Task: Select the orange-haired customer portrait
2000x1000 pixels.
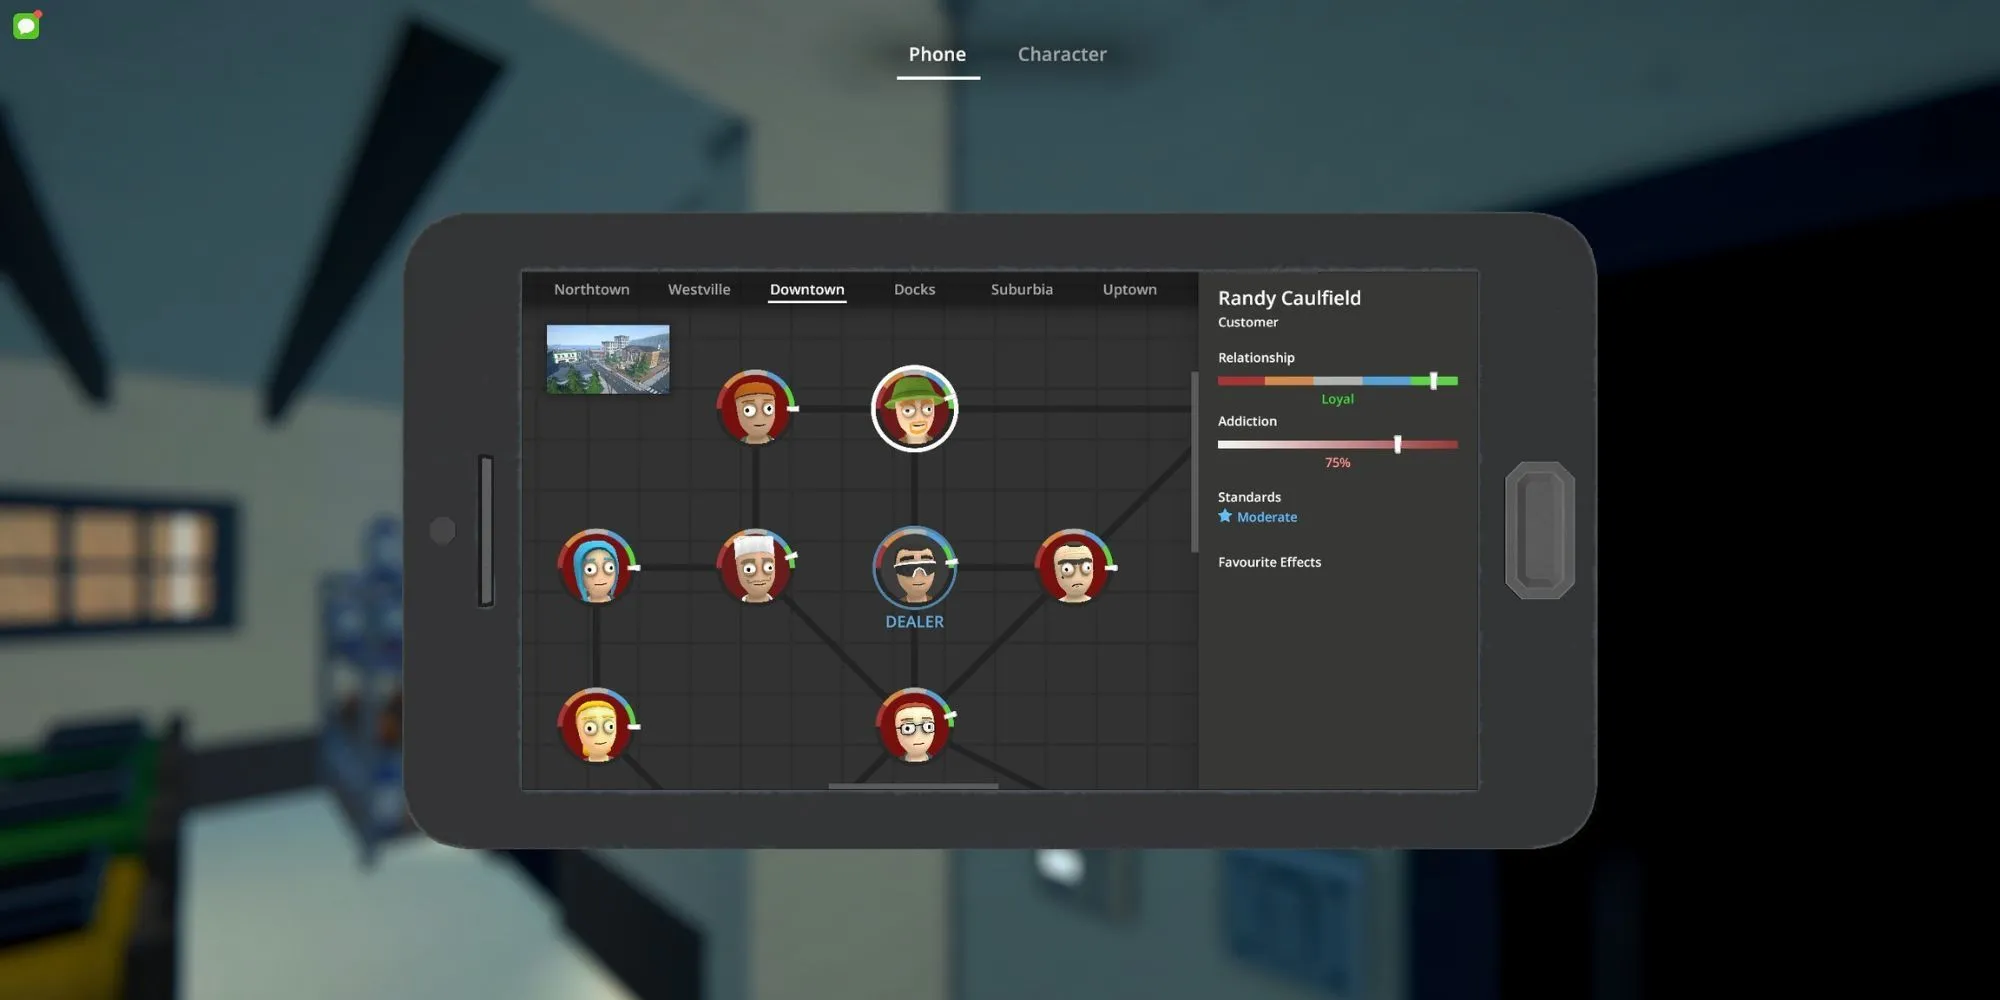Action: 756,408
